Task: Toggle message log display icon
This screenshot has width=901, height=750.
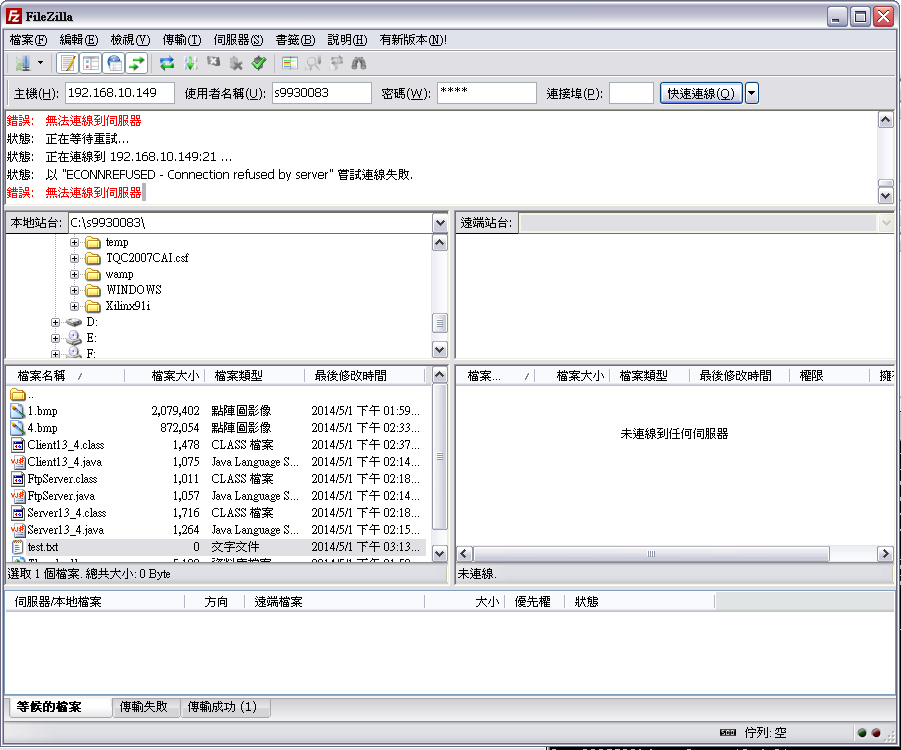Action: coord(68,63)
